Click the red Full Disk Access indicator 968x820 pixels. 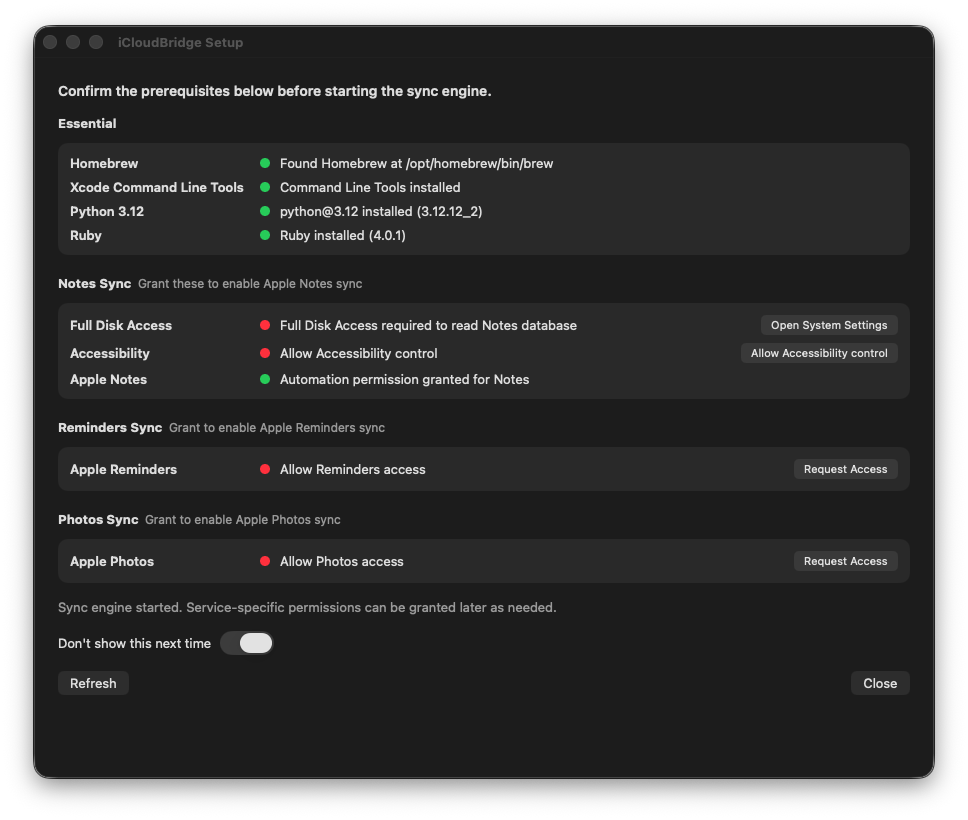(x=264, y=325)
